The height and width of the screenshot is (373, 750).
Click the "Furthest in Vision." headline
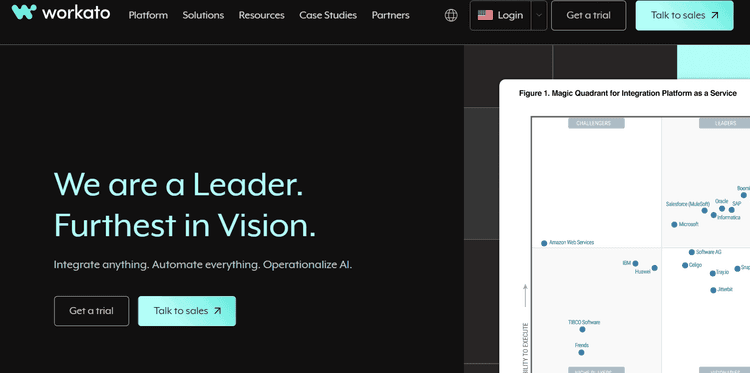click(185, 225)
